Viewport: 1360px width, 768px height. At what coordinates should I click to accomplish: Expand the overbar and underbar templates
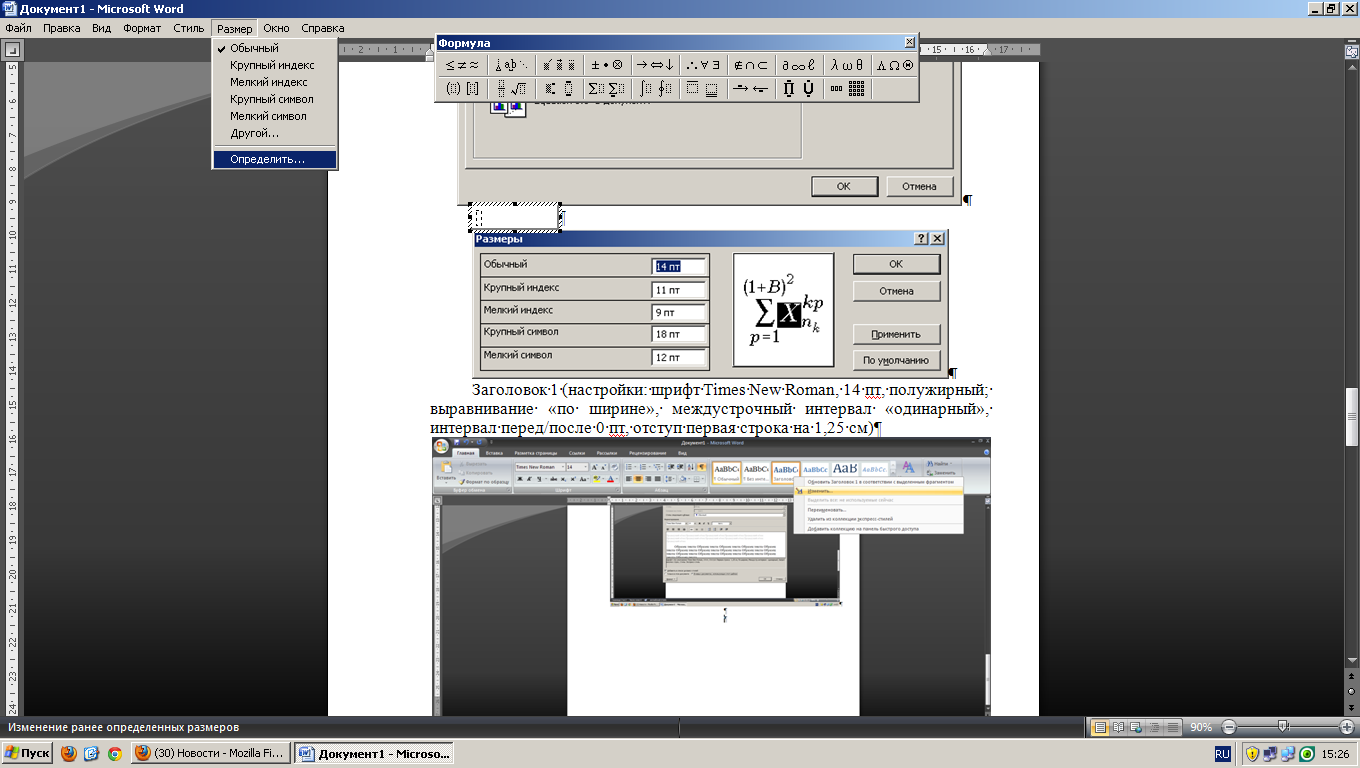[x=703, y=89]
